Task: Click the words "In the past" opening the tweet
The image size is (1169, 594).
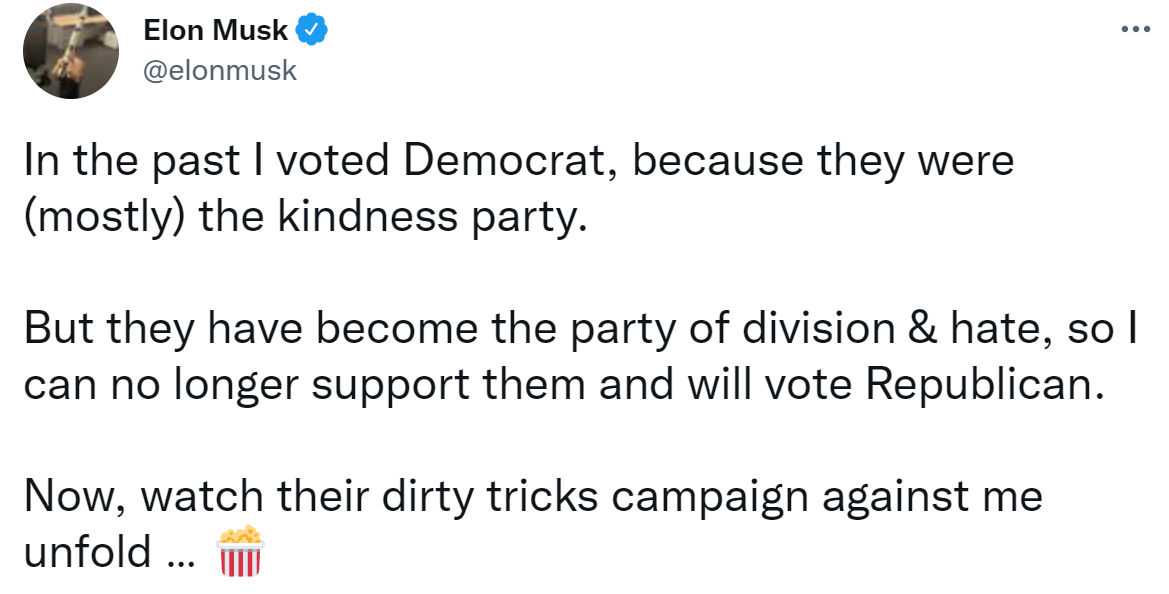Action: [x=132, y=161]
